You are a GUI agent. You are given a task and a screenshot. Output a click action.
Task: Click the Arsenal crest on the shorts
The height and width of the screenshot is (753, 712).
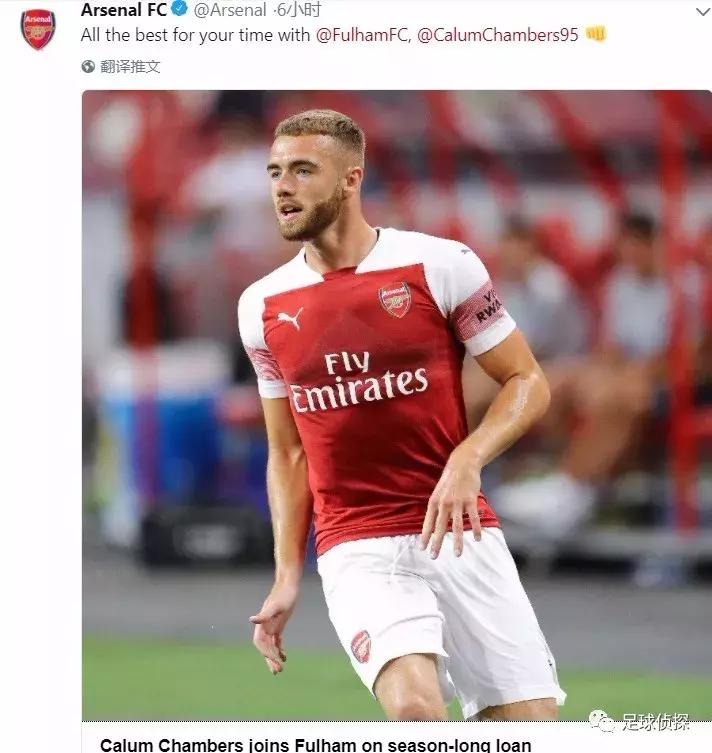pos(360,646)
